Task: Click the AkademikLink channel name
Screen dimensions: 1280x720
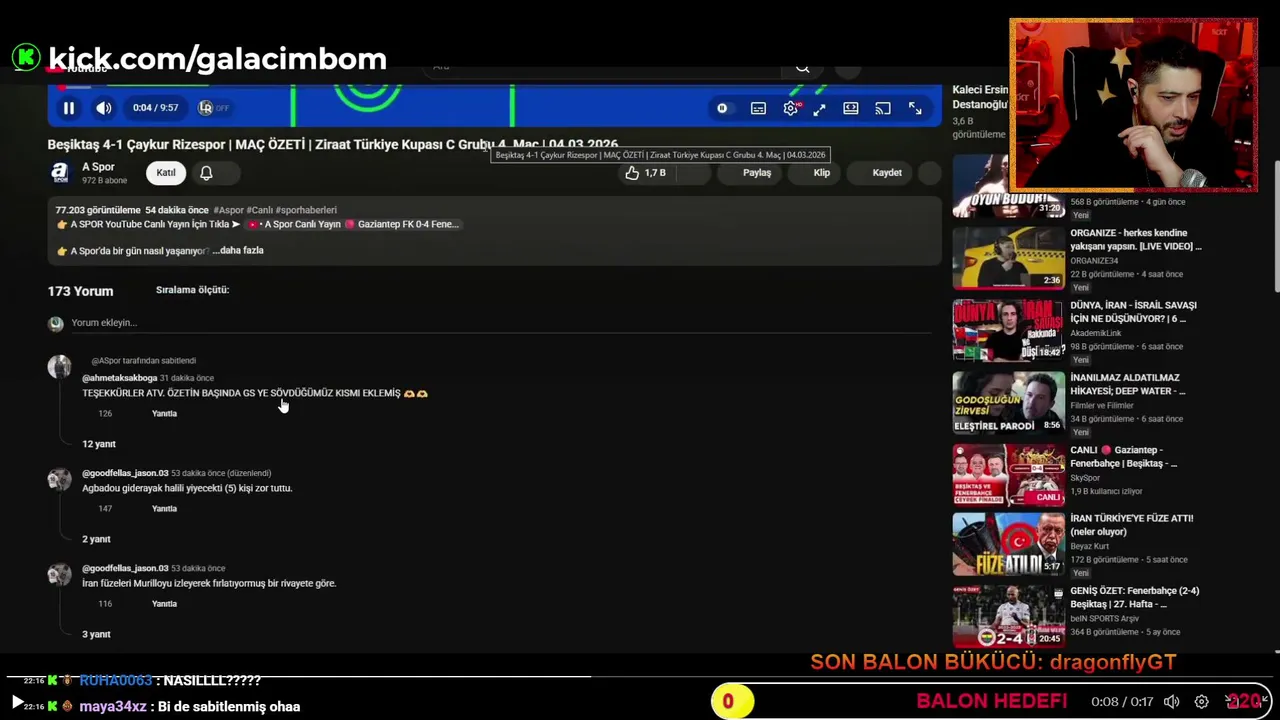Action: coord(1096,333)
